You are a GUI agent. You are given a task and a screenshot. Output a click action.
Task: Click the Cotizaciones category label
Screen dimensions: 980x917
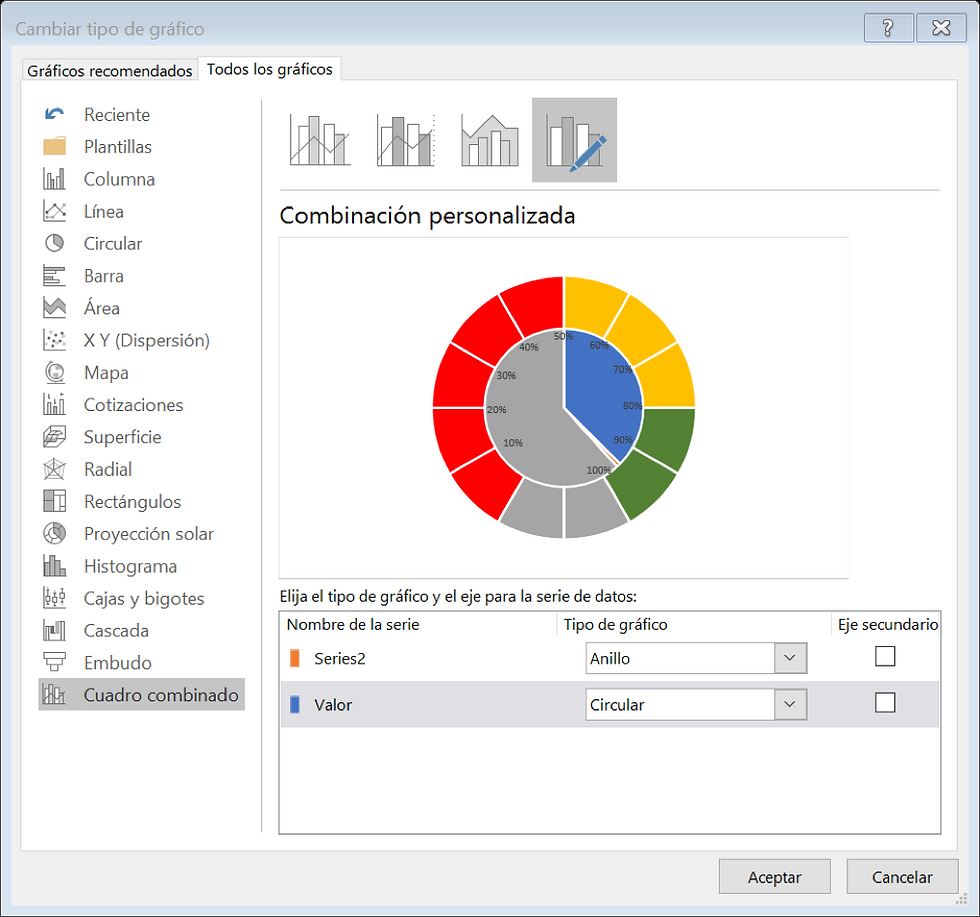pyautogui.click(x=134, y=405)
